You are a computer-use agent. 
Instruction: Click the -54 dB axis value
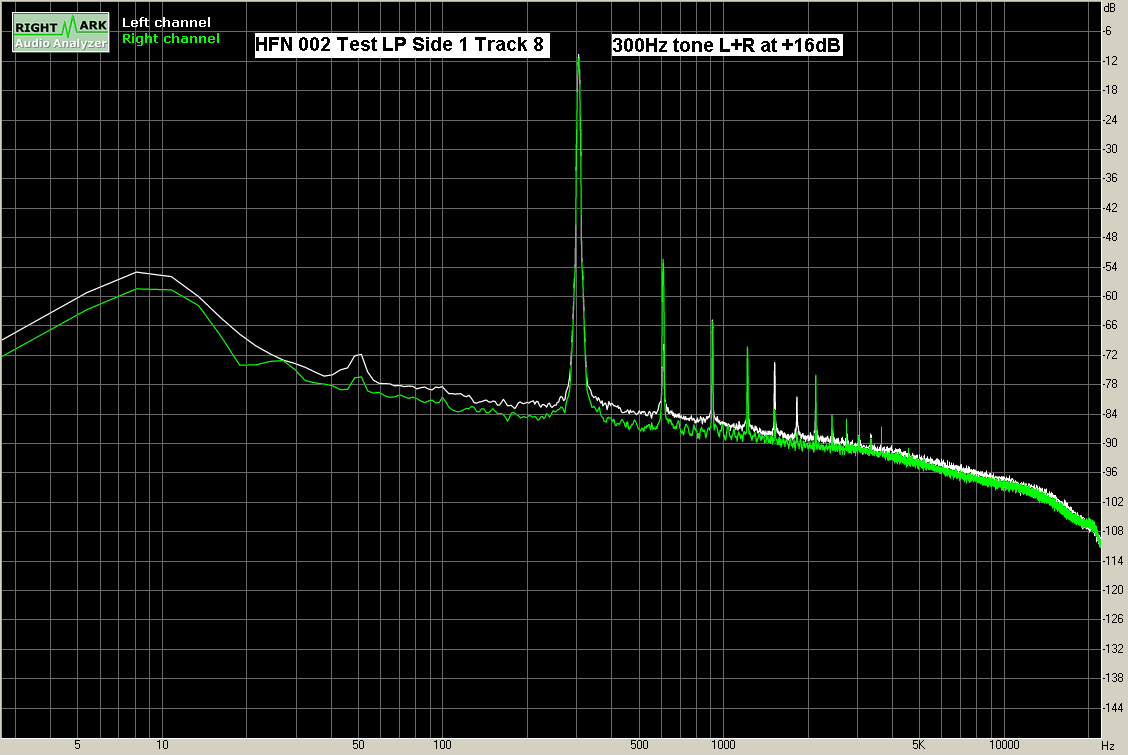pyautogui.click(x=1111, y=267)
